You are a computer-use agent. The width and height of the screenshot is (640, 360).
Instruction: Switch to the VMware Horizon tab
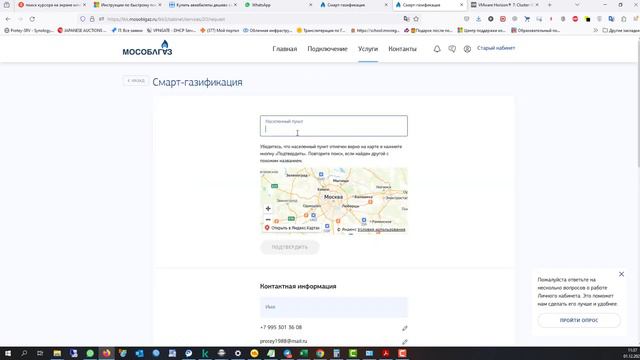tap(504, 5)
